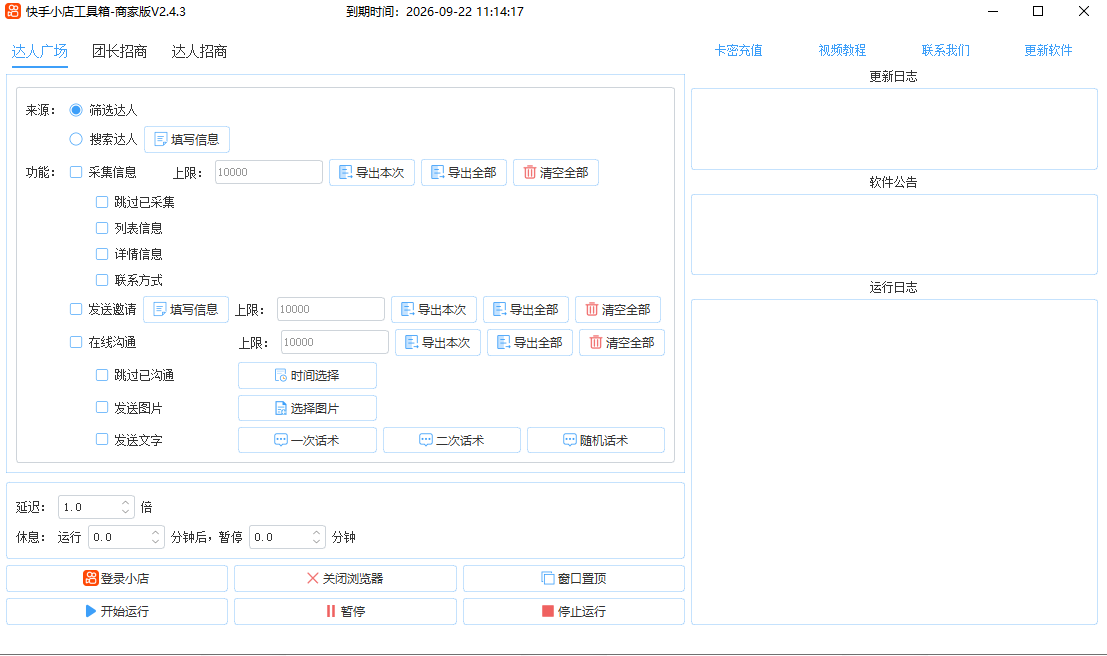Viewport: 1107px width, 656px height.
Task: Clear all in 在线沟通 row
Action: click(x=622, y=342)
